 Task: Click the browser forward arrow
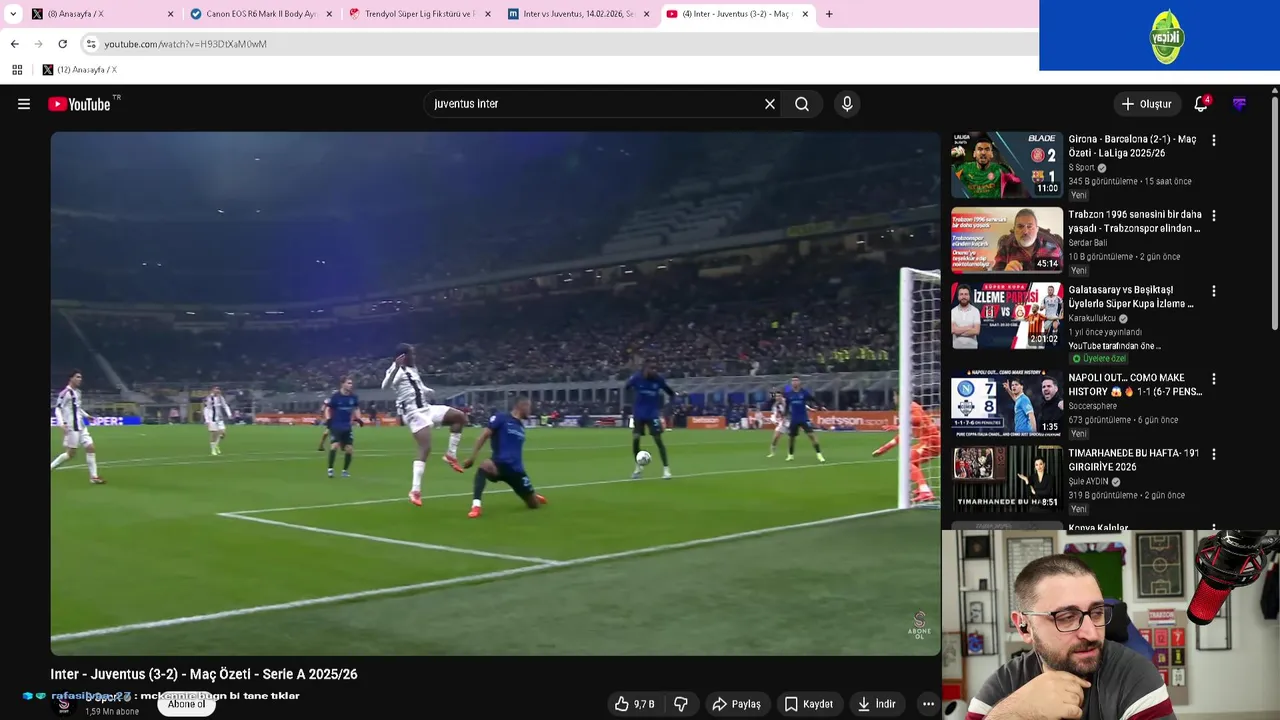click(x=38, y=44)
